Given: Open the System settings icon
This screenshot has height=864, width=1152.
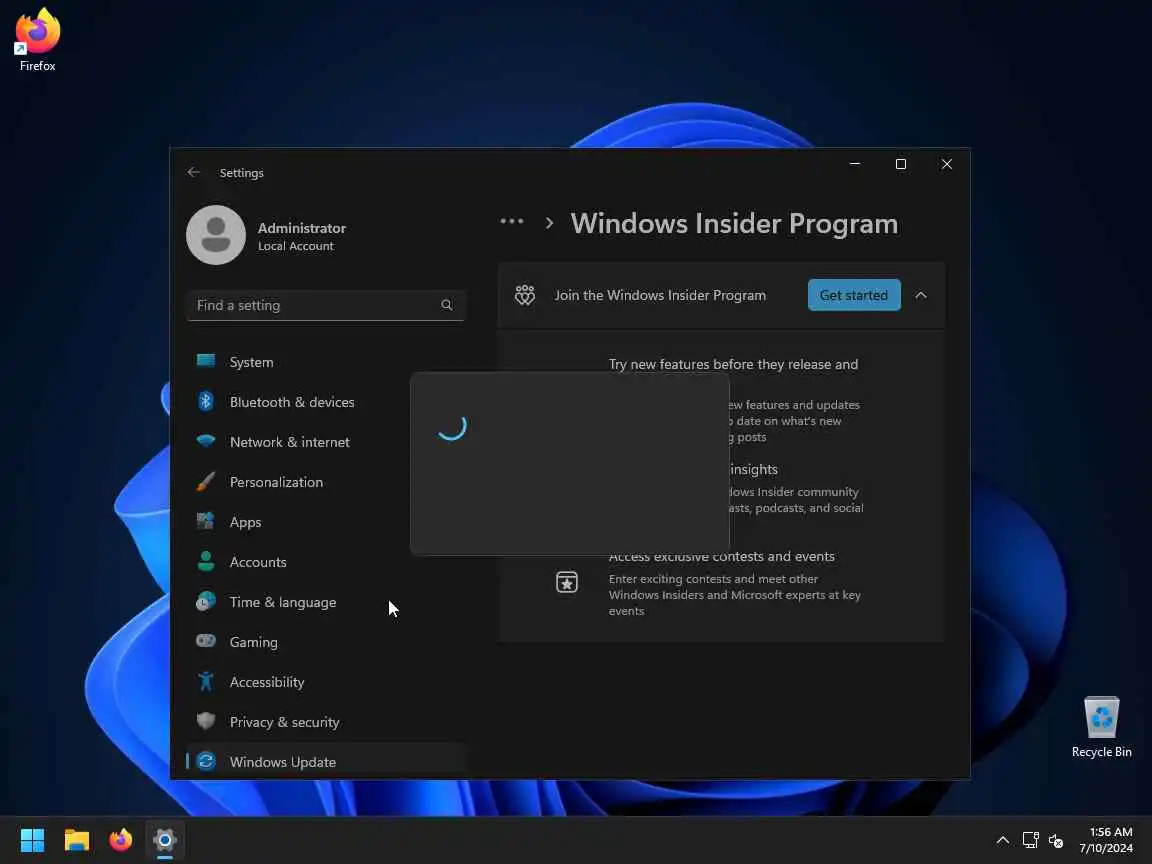Looking at the screenshot, I should tap(206, 361).
